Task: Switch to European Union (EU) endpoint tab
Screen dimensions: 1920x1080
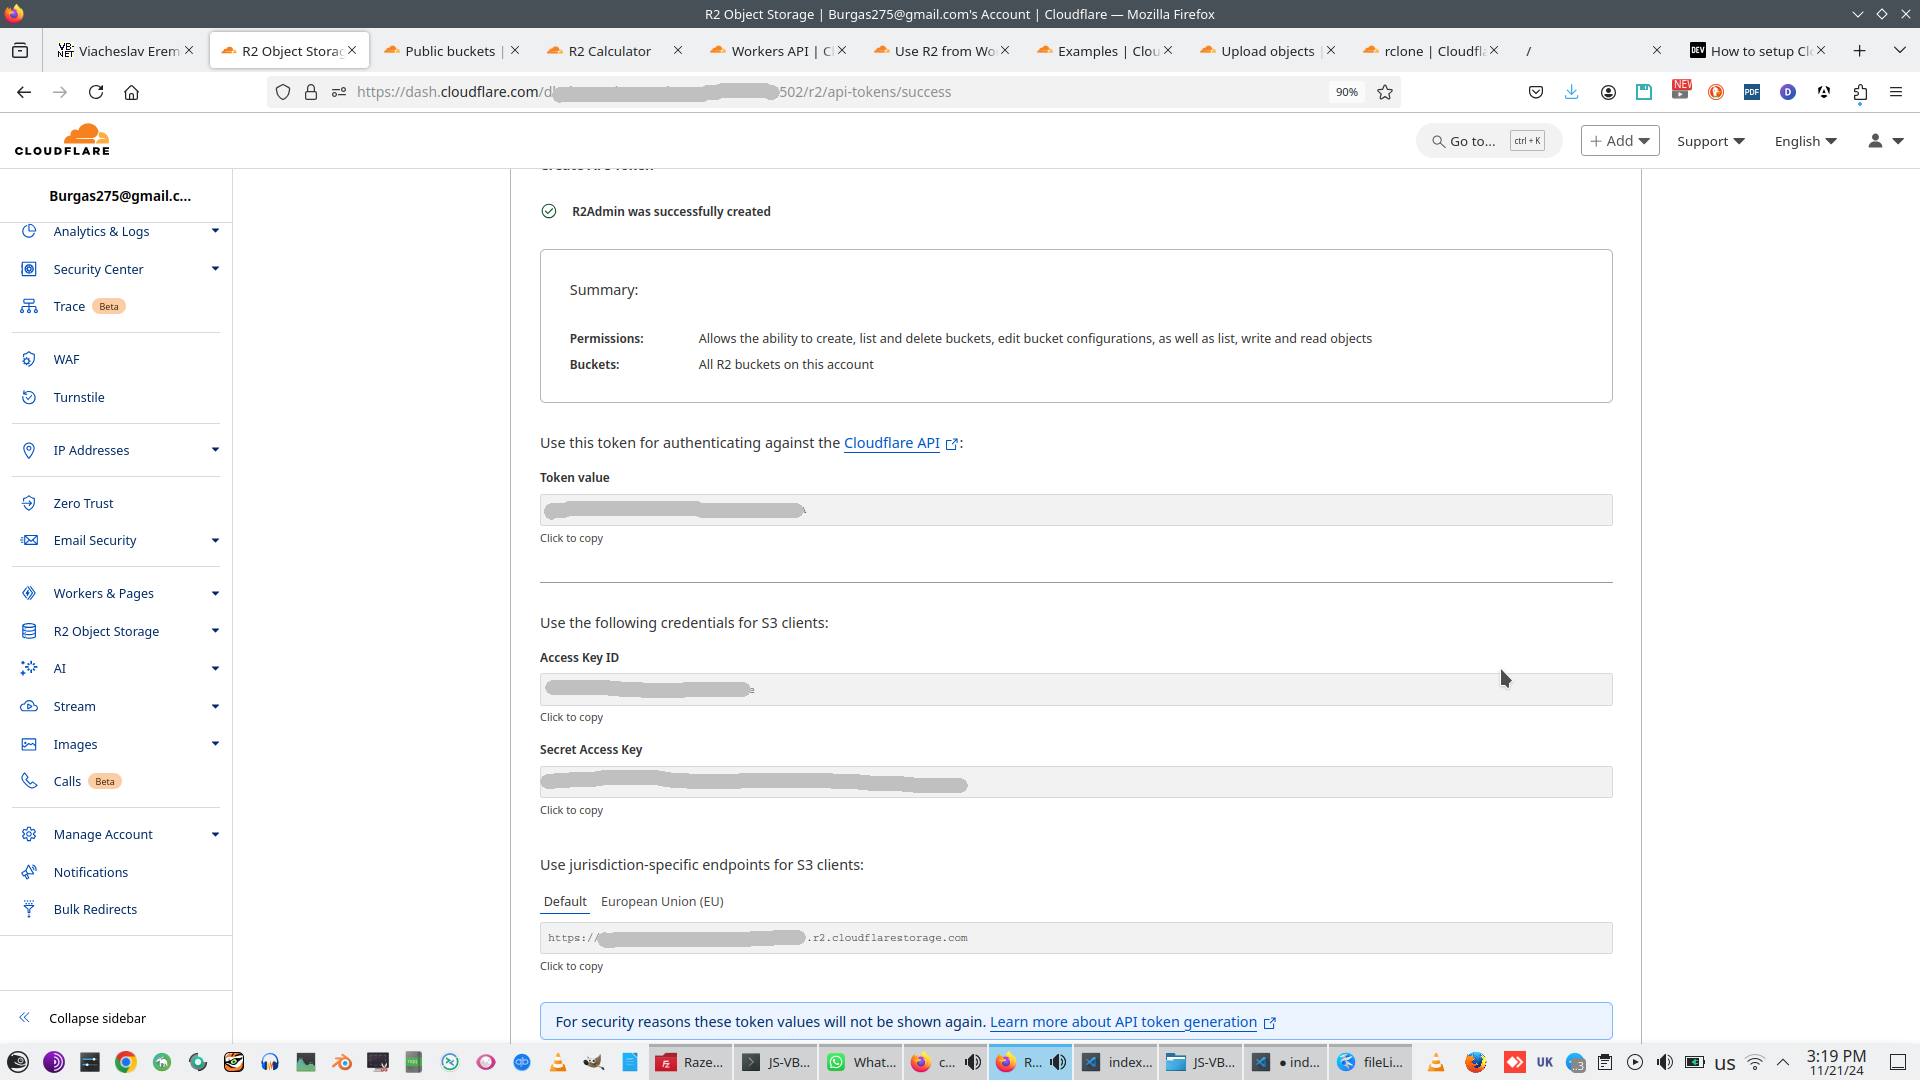Action: [662, 902]
